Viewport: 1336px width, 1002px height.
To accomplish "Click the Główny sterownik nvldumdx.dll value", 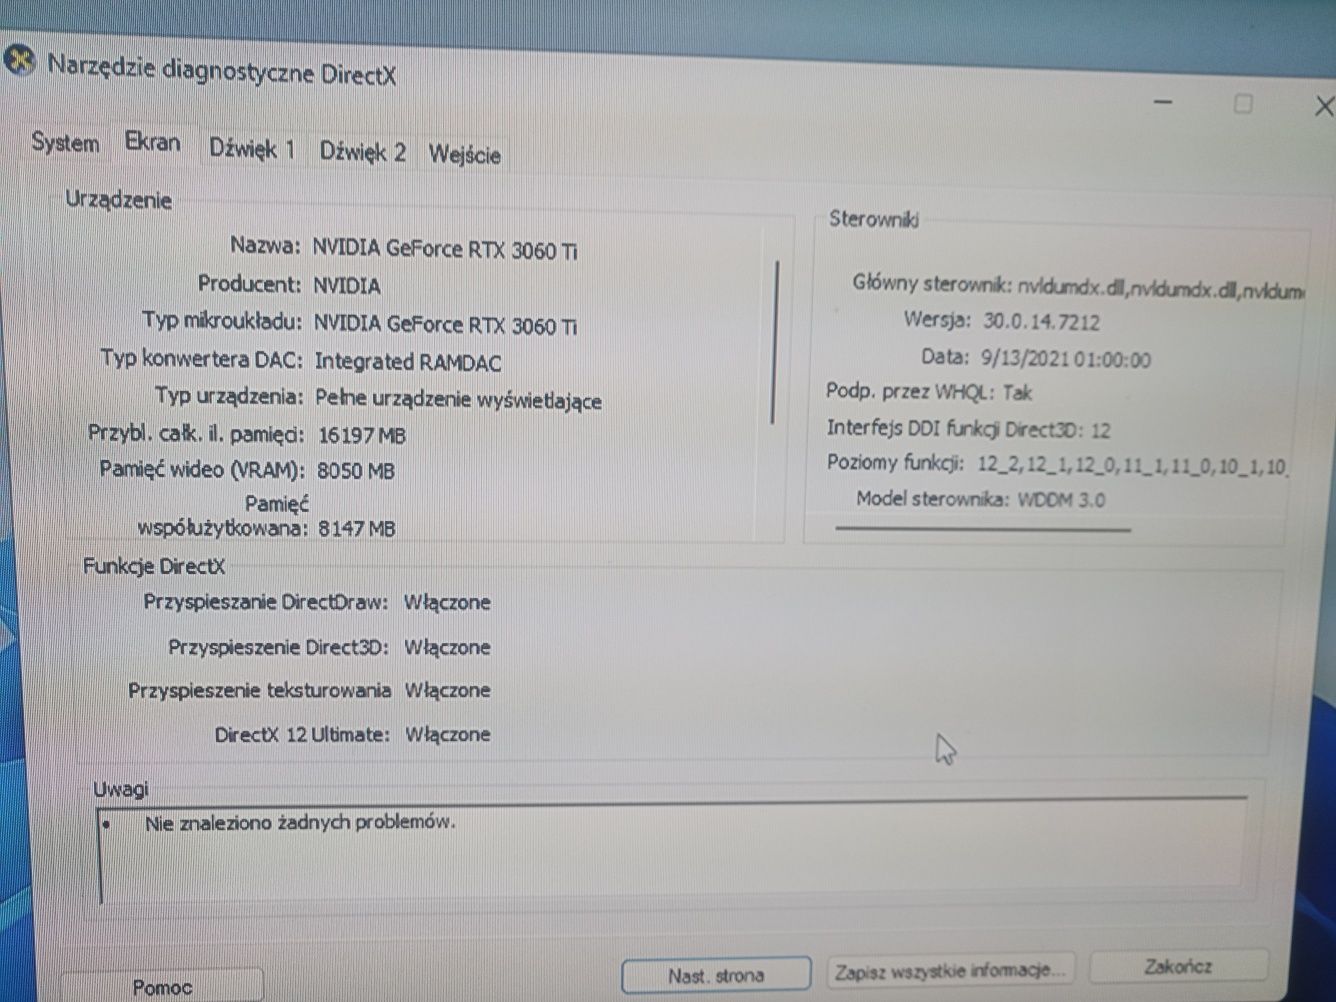I will pyautogui.click(x=1161, y=289).
